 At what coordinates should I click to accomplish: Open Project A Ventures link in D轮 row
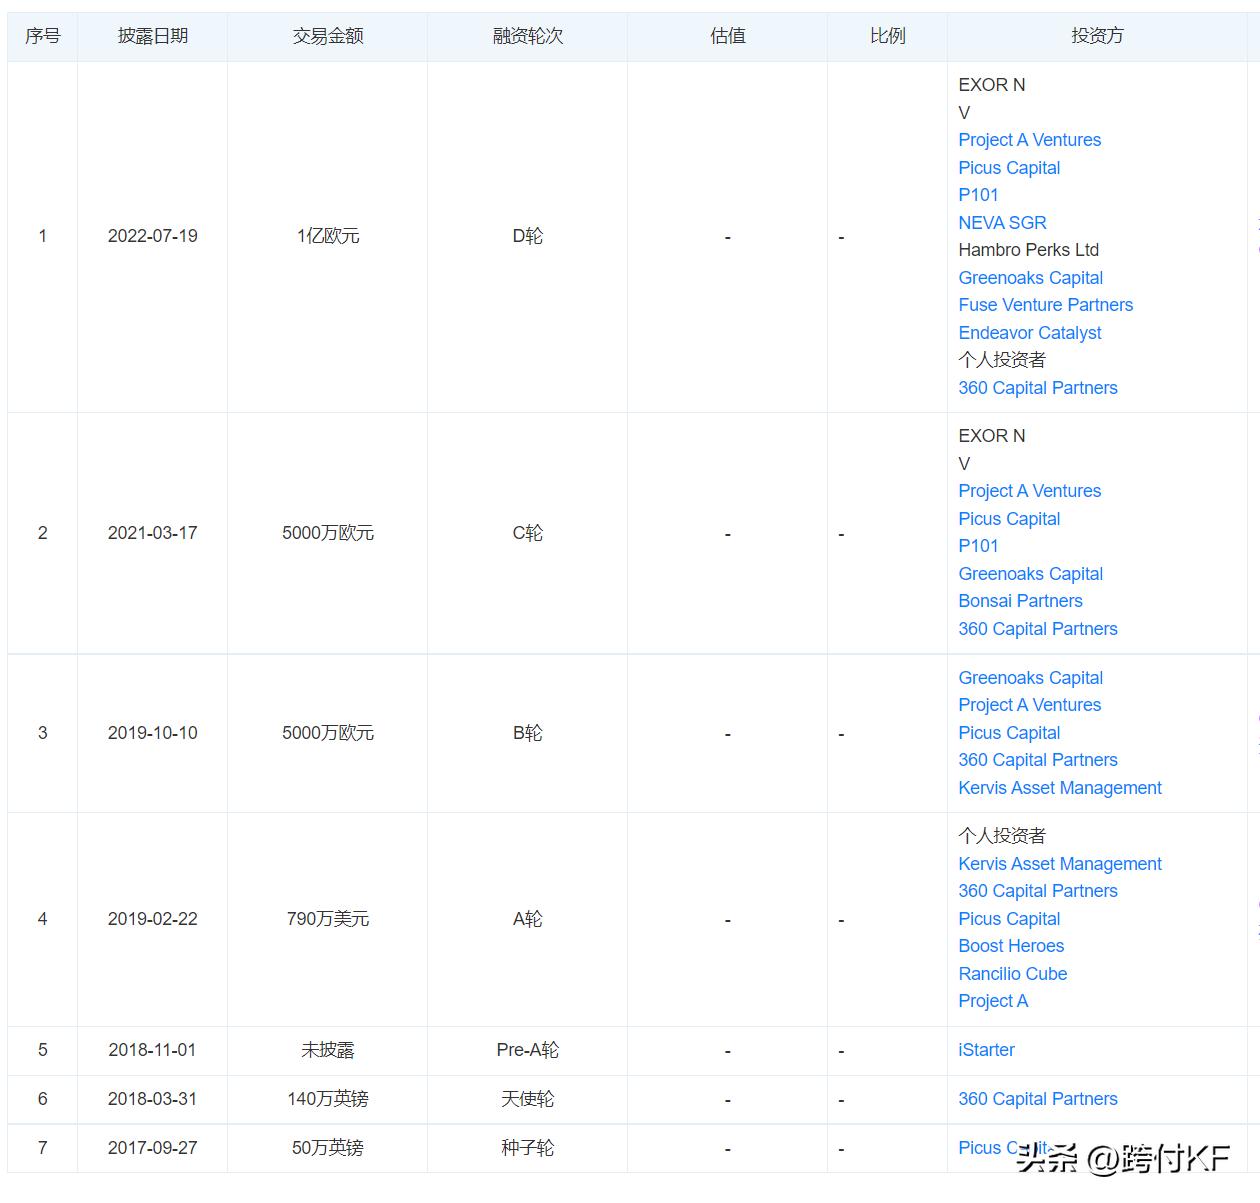[x=1029, y=140]
